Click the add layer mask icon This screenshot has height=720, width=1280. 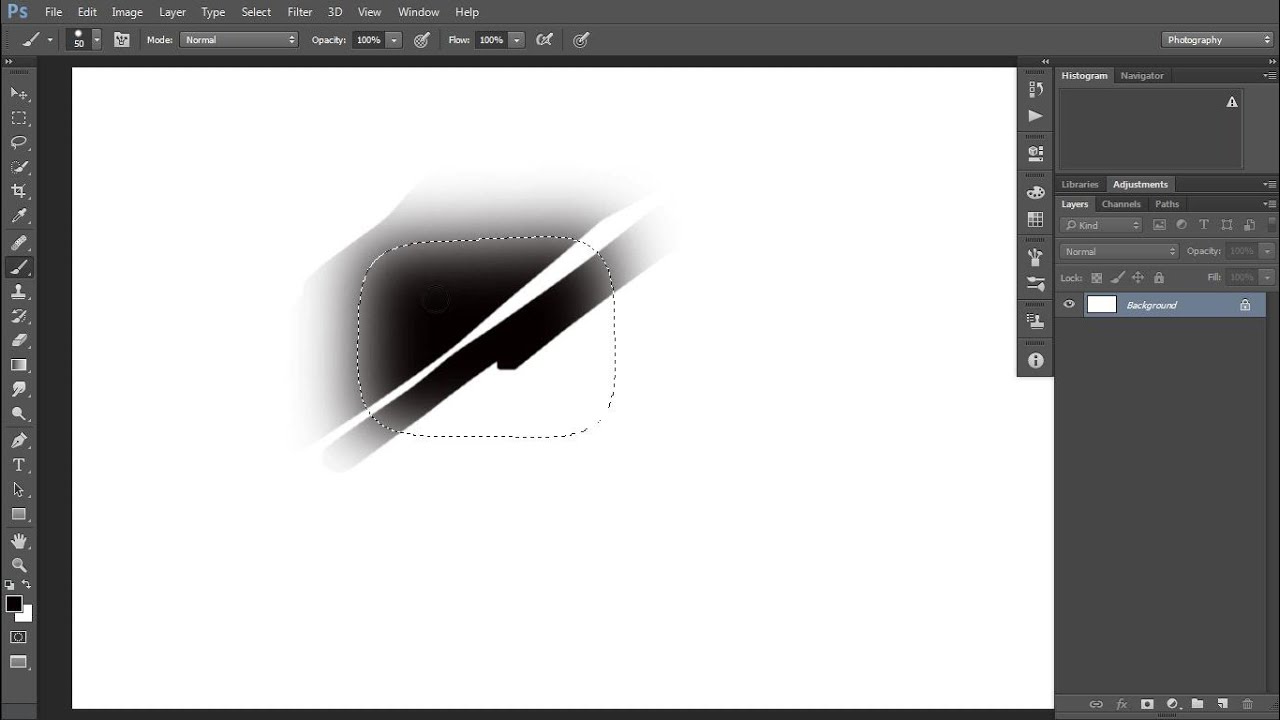tap(1147, 704)
